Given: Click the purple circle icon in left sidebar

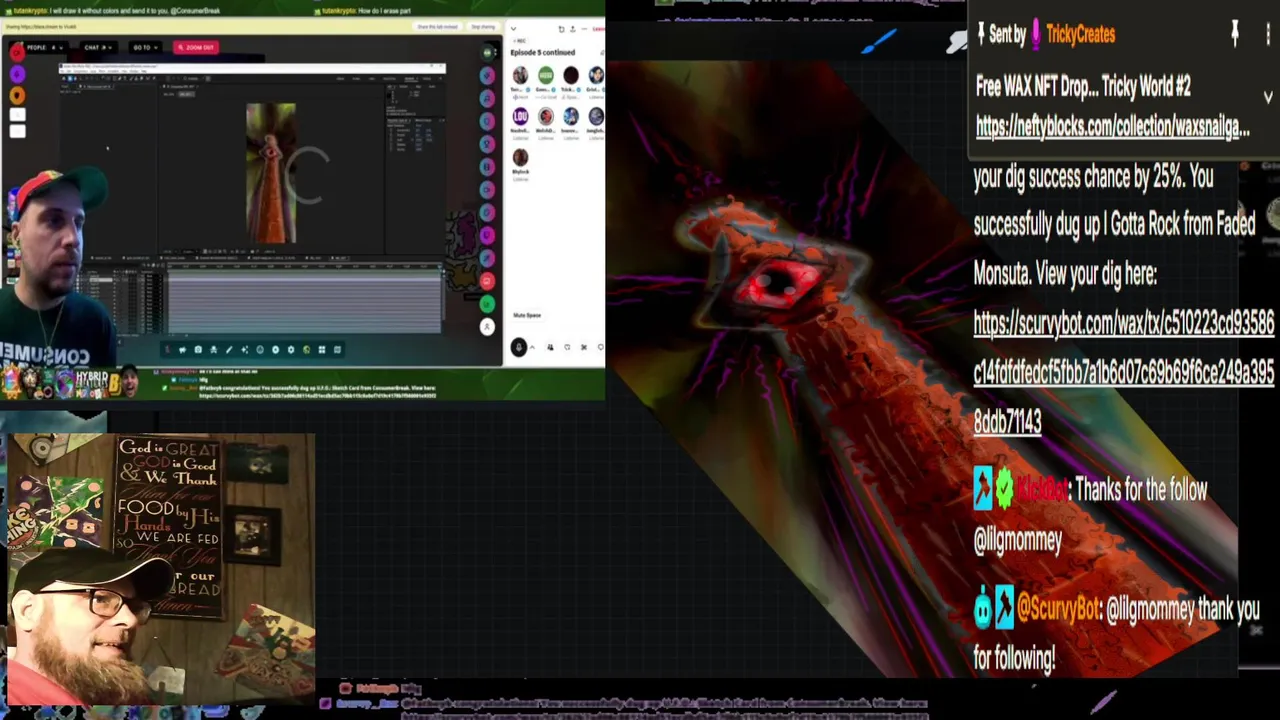Looking at the screenshot, I should (x=17, y=73).
